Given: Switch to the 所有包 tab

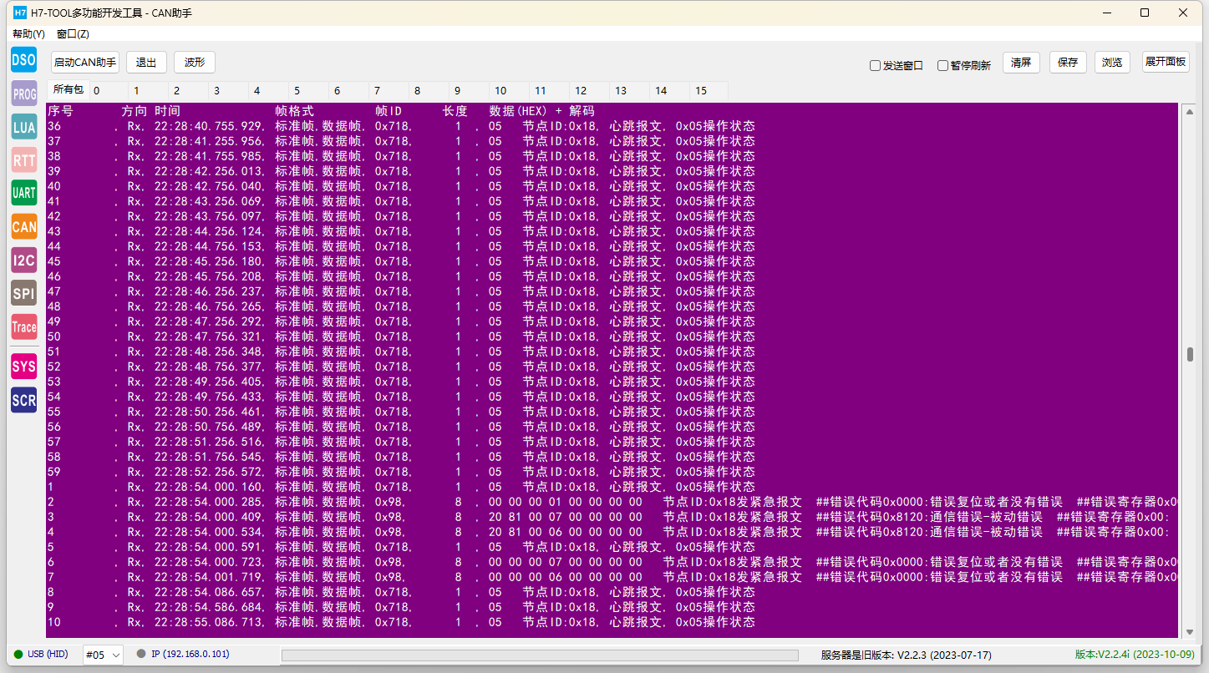Looking at the screenshot, I should coord(68,90).
